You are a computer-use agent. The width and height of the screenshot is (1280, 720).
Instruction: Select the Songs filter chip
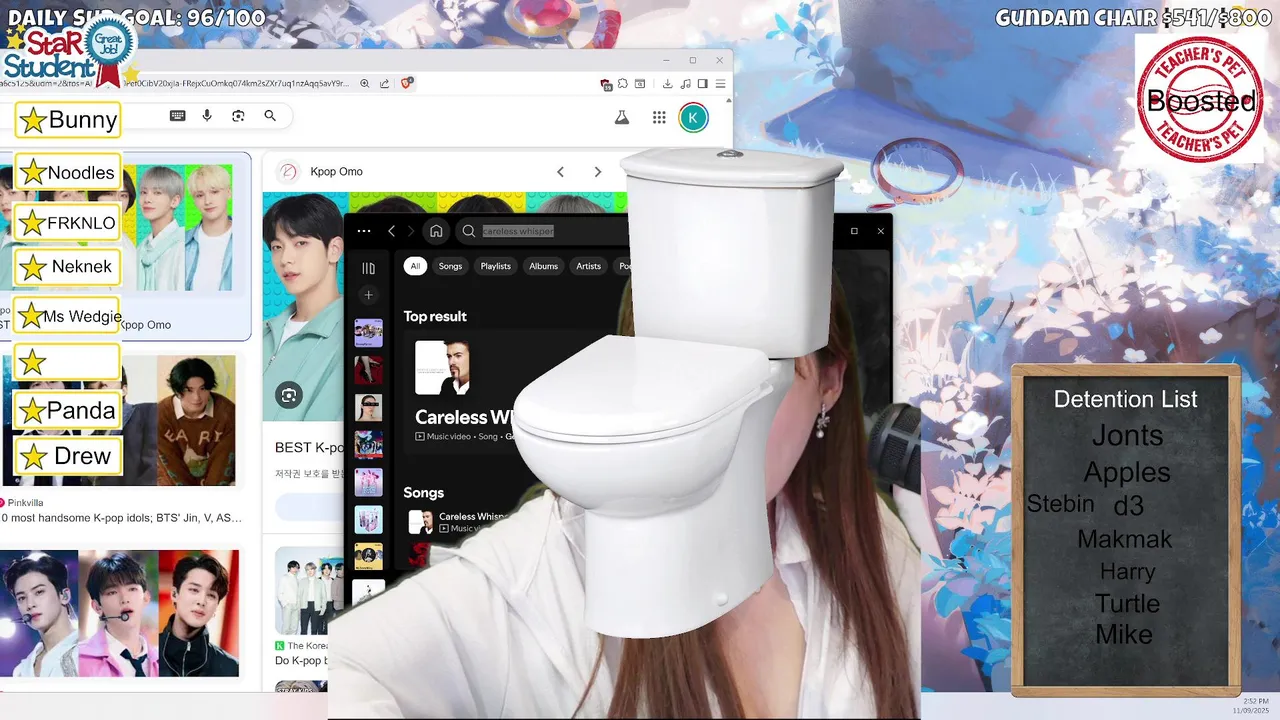pyautogui.click(x=450, y=266)
